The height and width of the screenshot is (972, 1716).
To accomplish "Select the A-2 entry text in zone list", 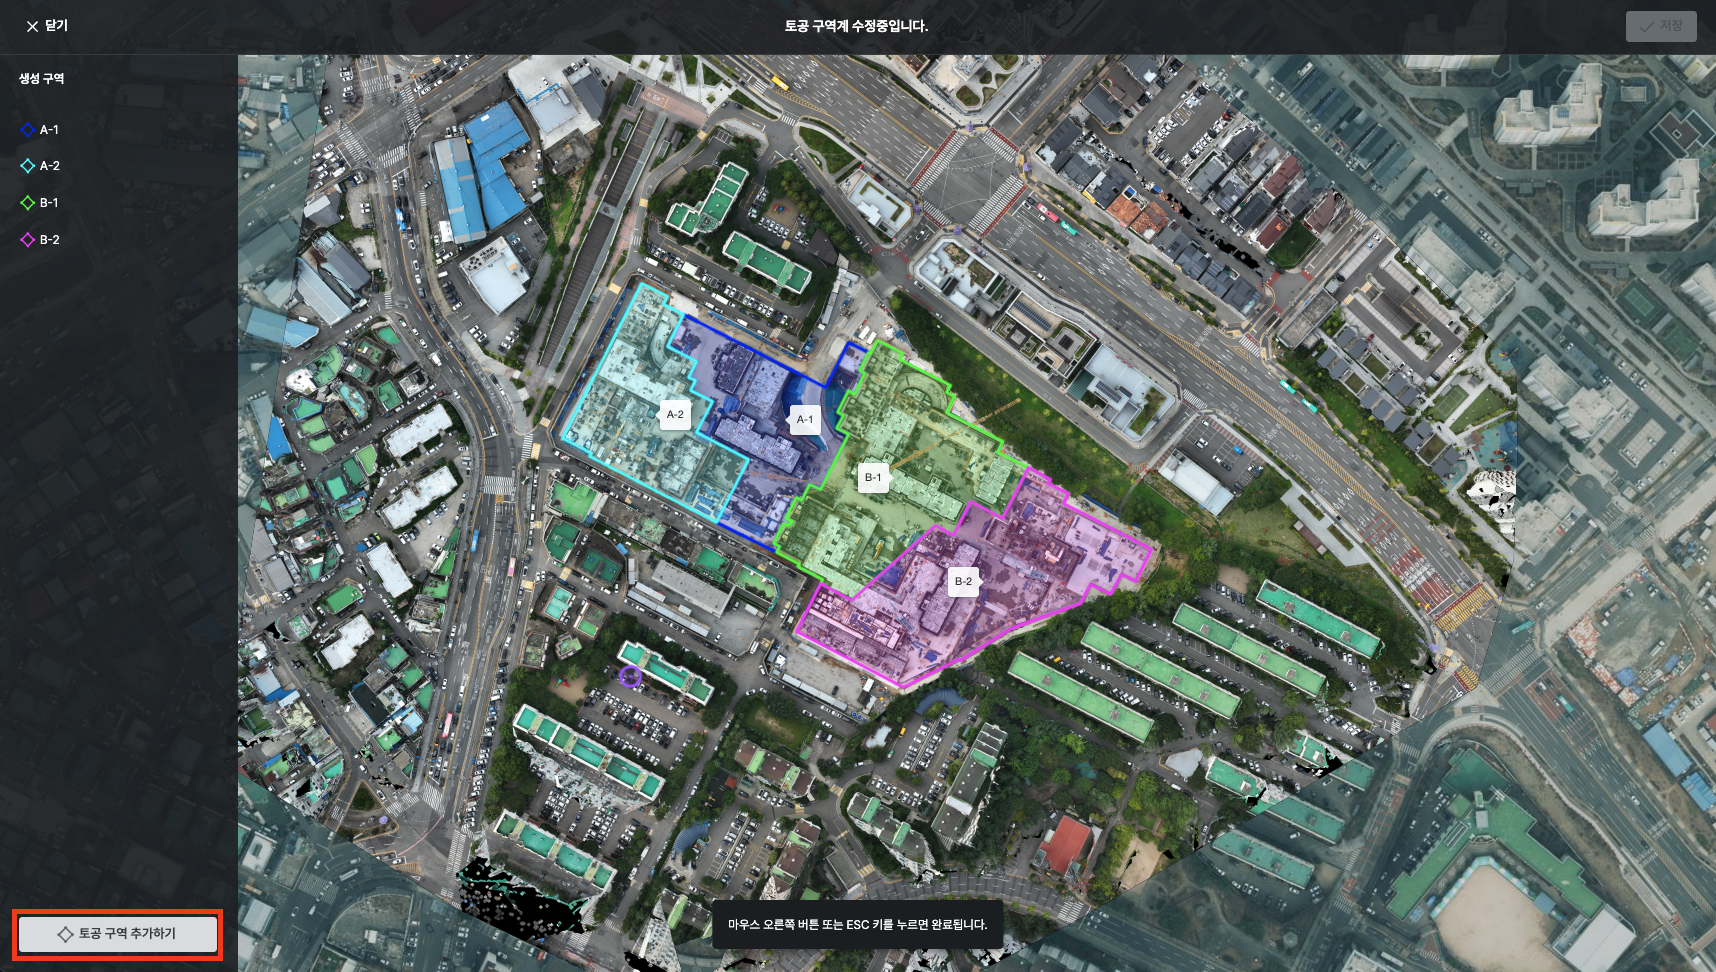I will click(50, 166).
